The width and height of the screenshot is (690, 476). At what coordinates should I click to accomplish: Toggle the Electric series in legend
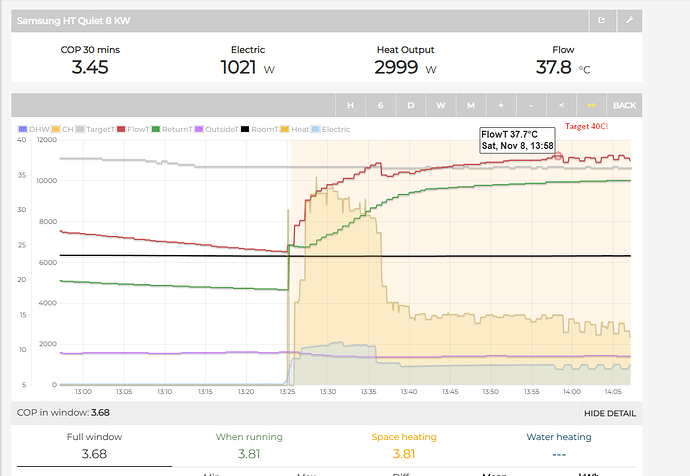[334, 128]
